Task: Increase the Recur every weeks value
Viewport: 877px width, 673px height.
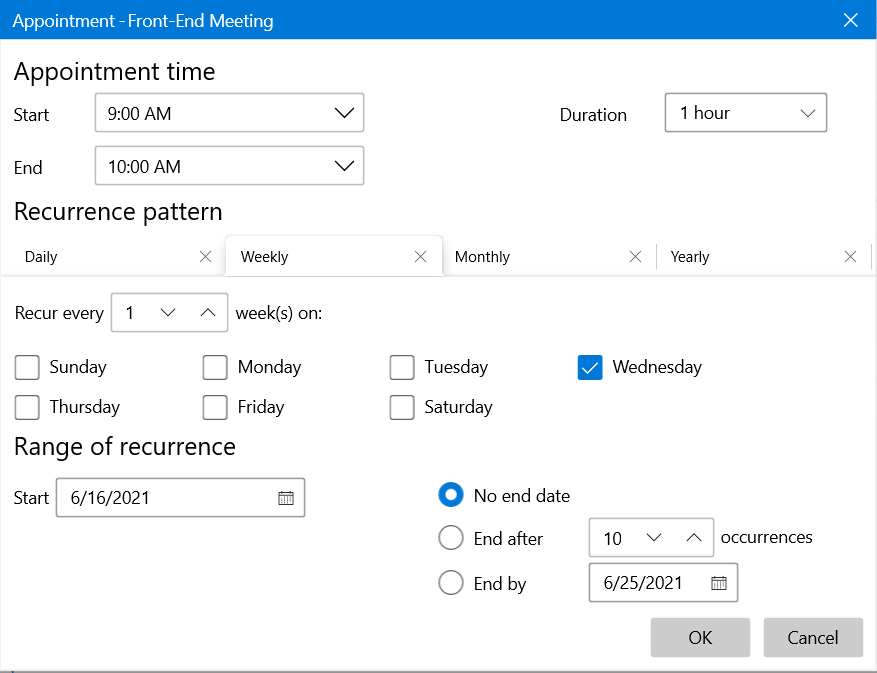Action: tap(207, 313)
